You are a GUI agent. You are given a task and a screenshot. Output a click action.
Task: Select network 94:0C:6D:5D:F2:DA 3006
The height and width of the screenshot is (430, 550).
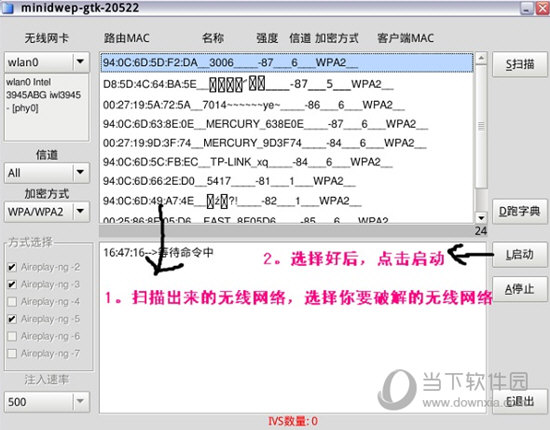pyautogui.click(x=287, y=63)
